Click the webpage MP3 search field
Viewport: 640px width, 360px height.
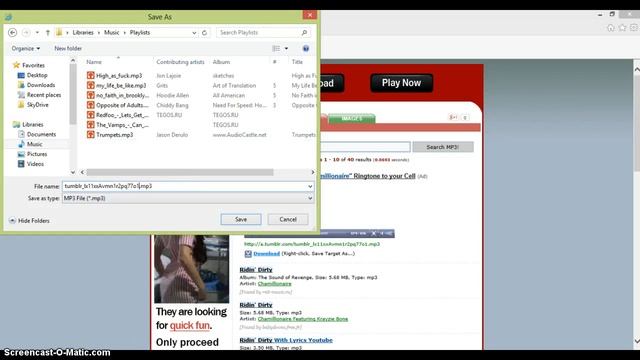coord(365,147)
